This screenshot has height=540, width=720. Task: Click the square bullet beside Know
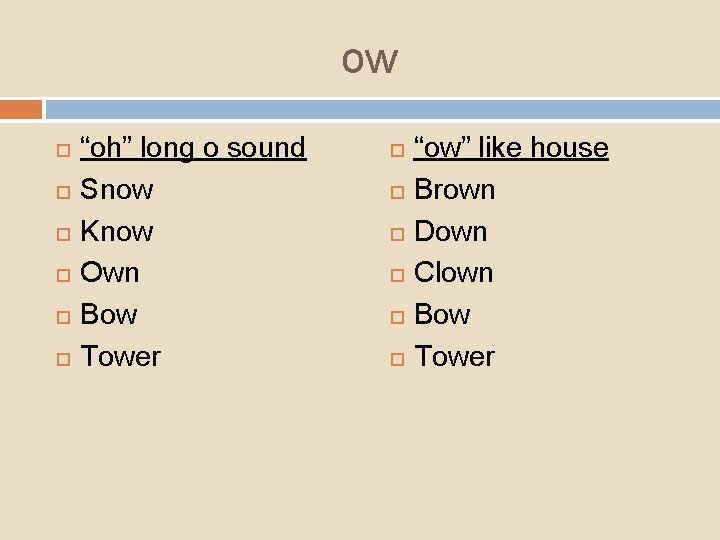tap(63, 234)
